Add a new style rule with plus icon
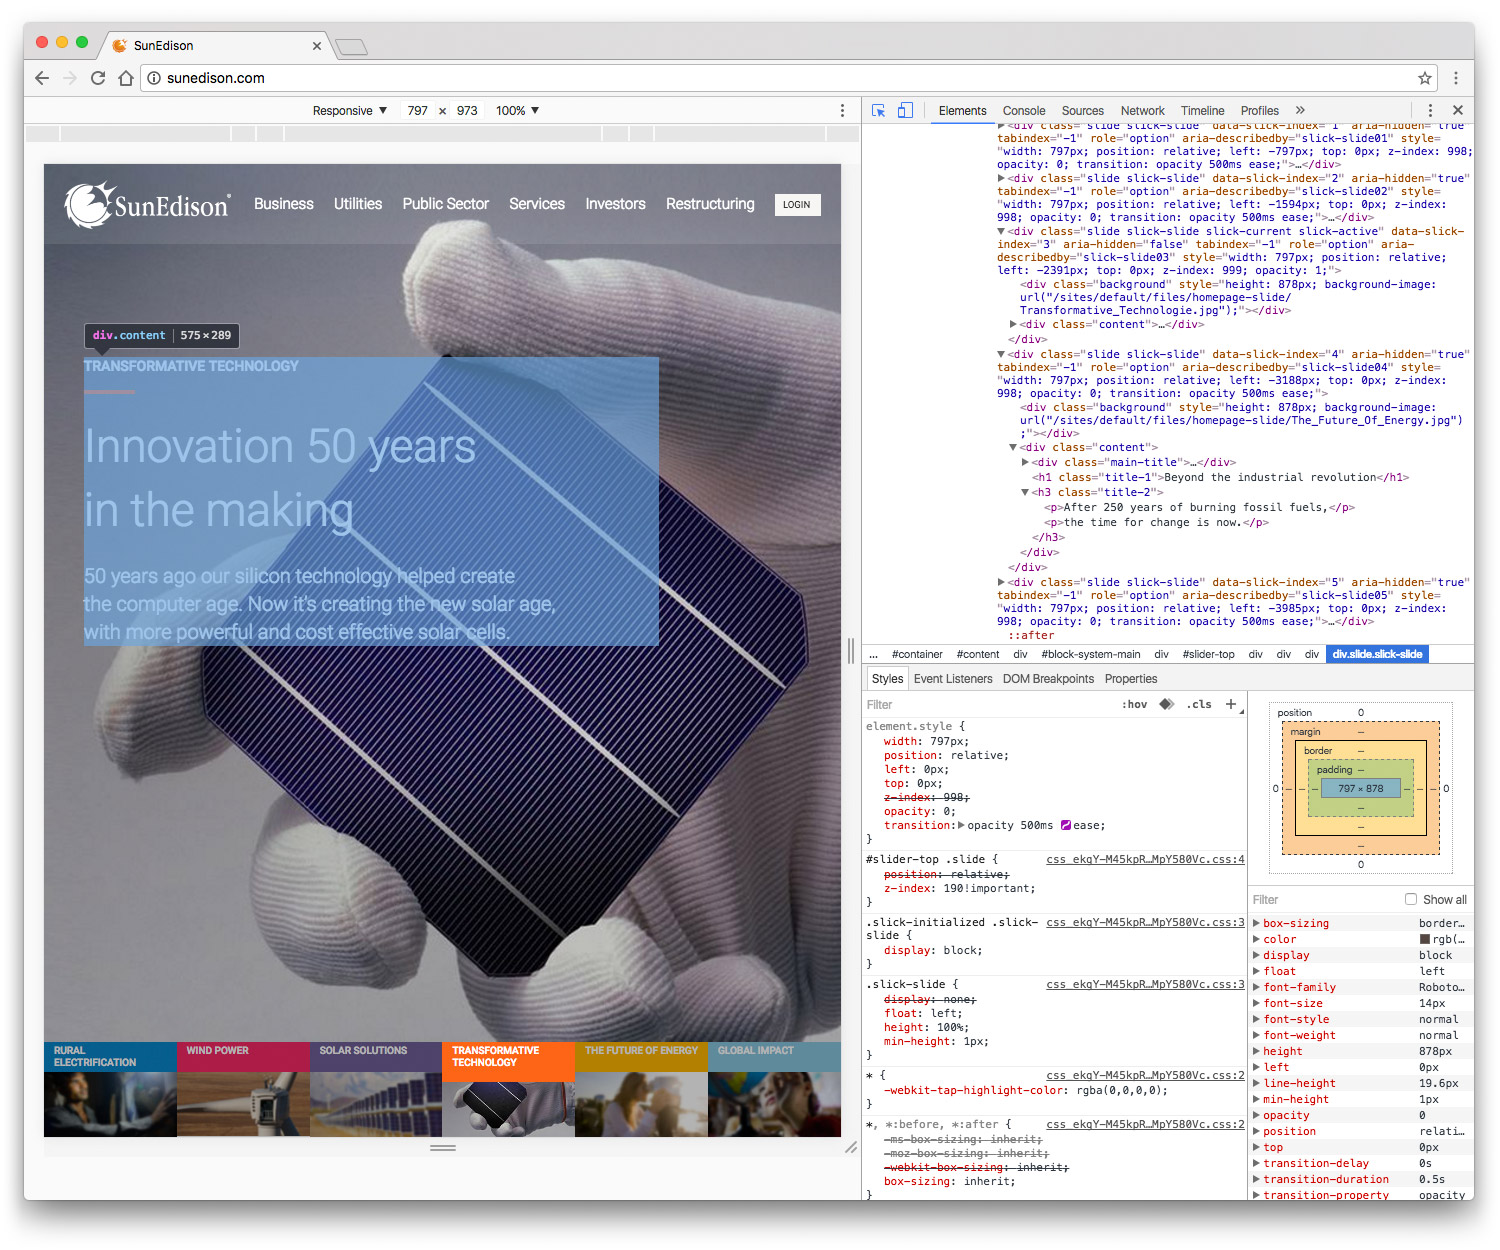 [1231, 704]
